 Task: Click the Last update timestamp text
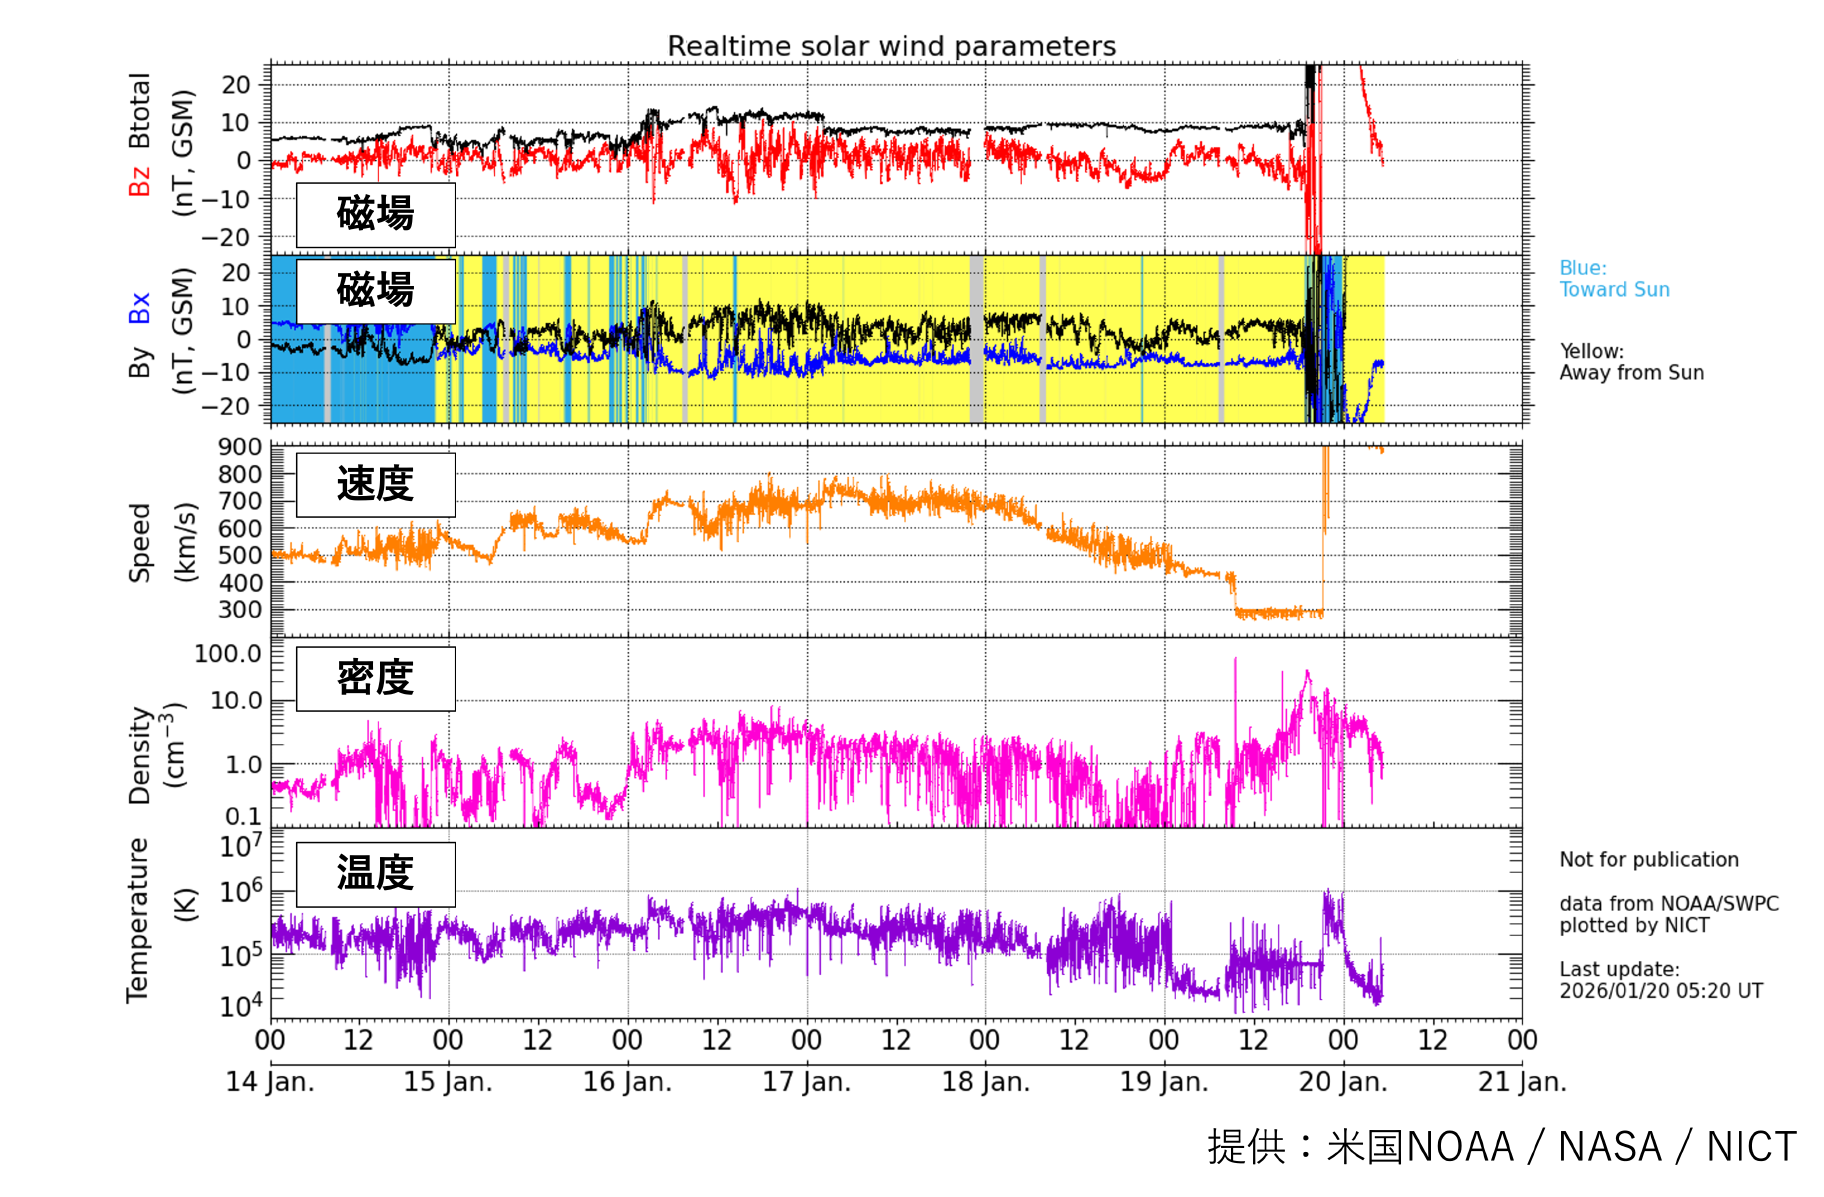point(1660,980)
